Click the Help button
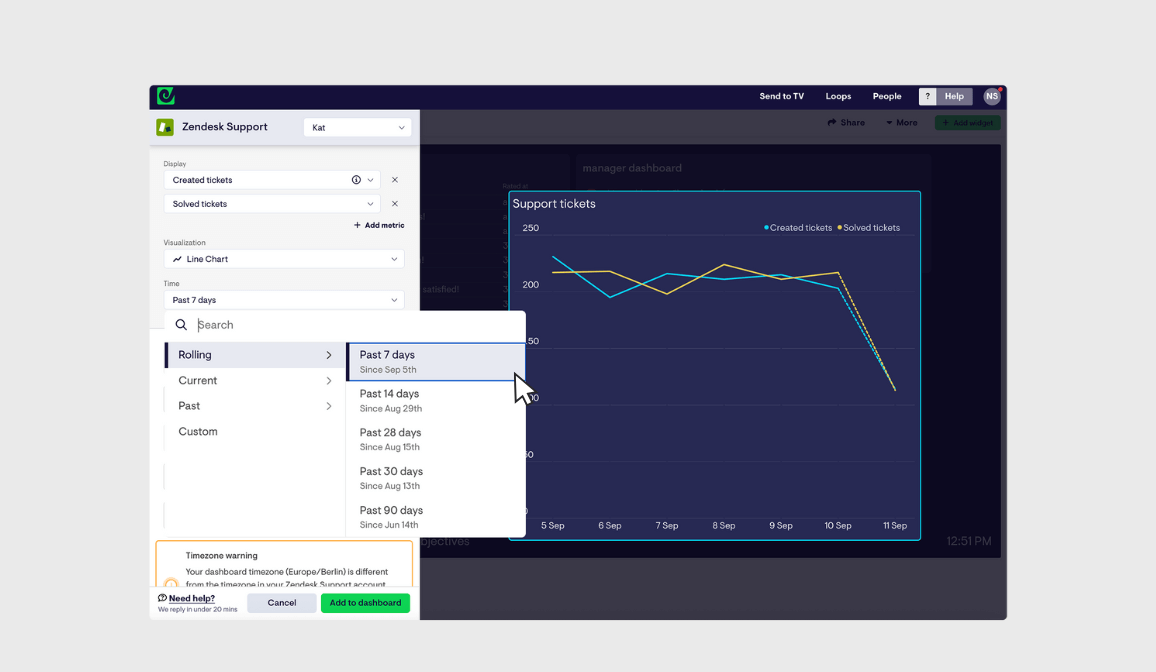 pos(954,97)
